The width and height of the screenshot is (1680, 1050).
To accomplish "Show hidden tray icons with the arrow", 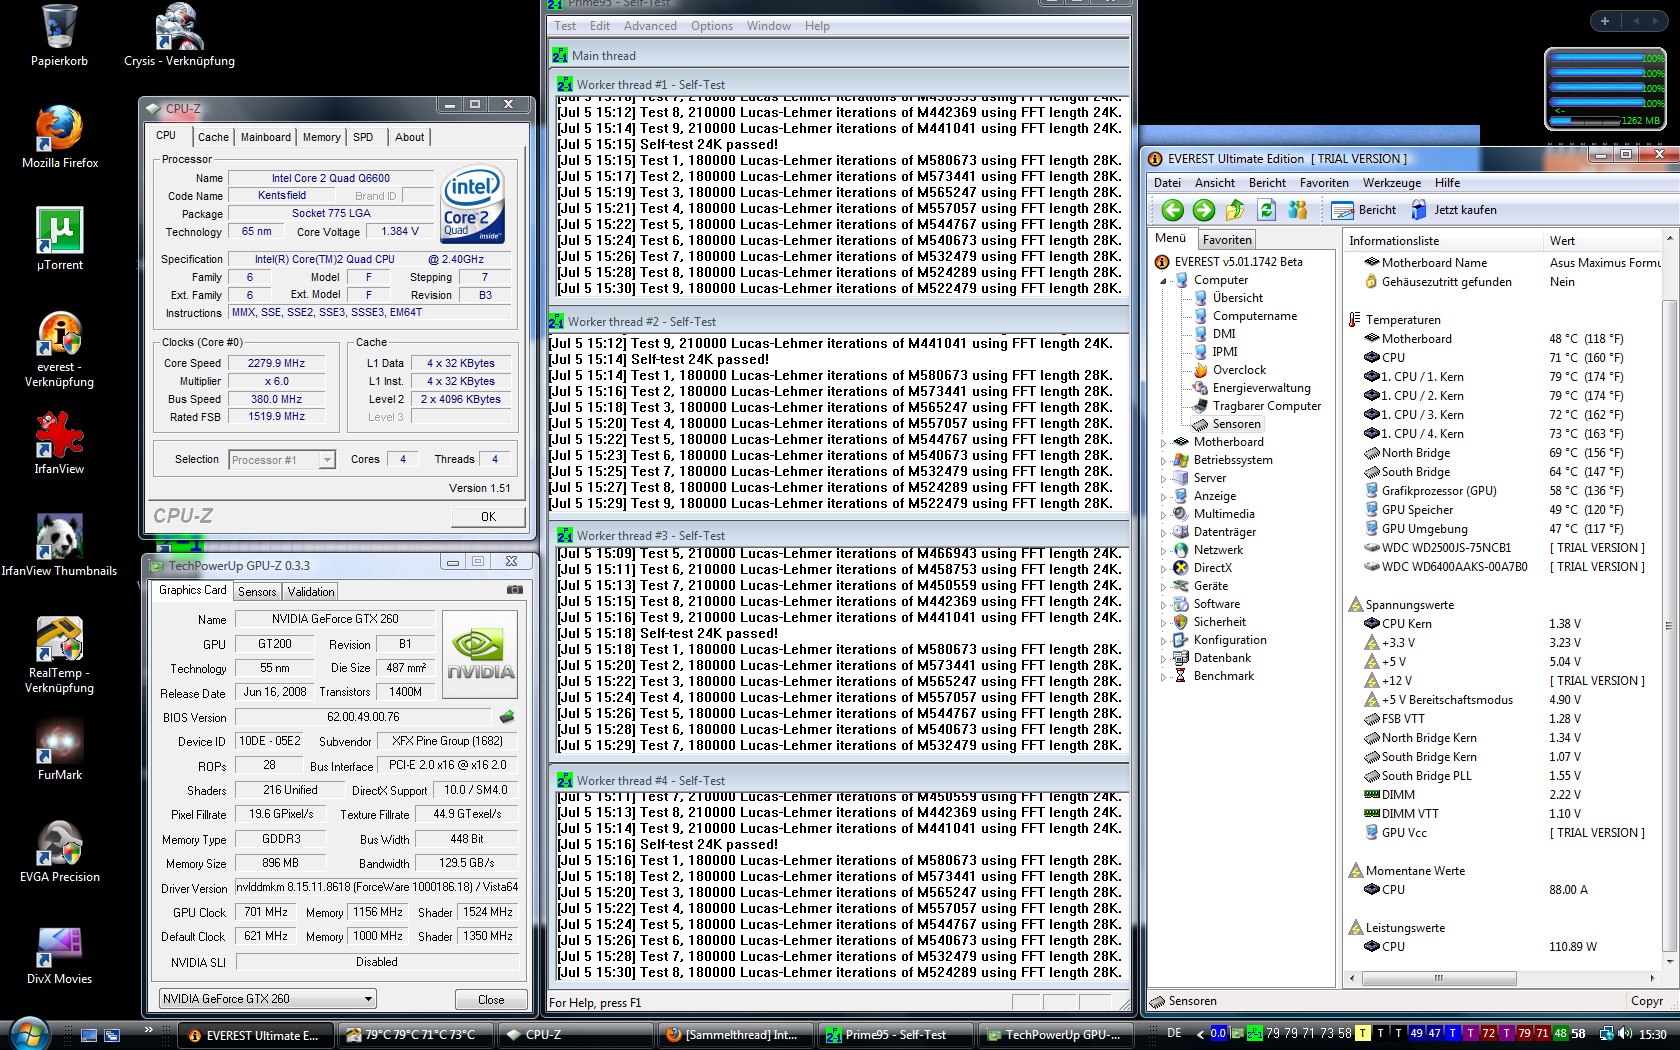I will 1200,1034.
